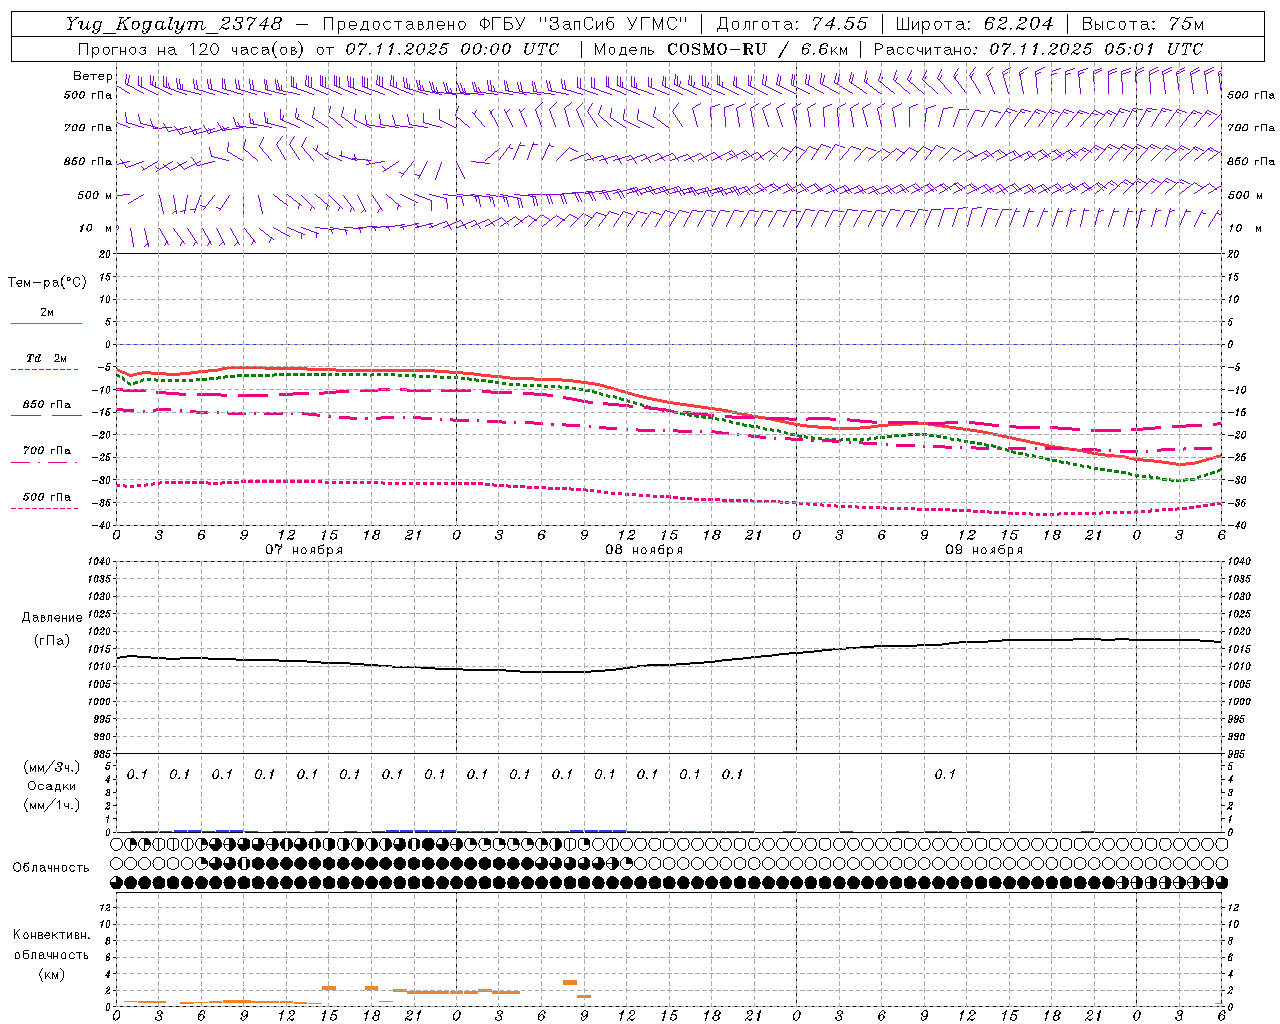Click the provider text ФГБУ "ЗапСиб УГМС"
The width and height of the screenshot is (1280, 1024).
tap(584, 24)
